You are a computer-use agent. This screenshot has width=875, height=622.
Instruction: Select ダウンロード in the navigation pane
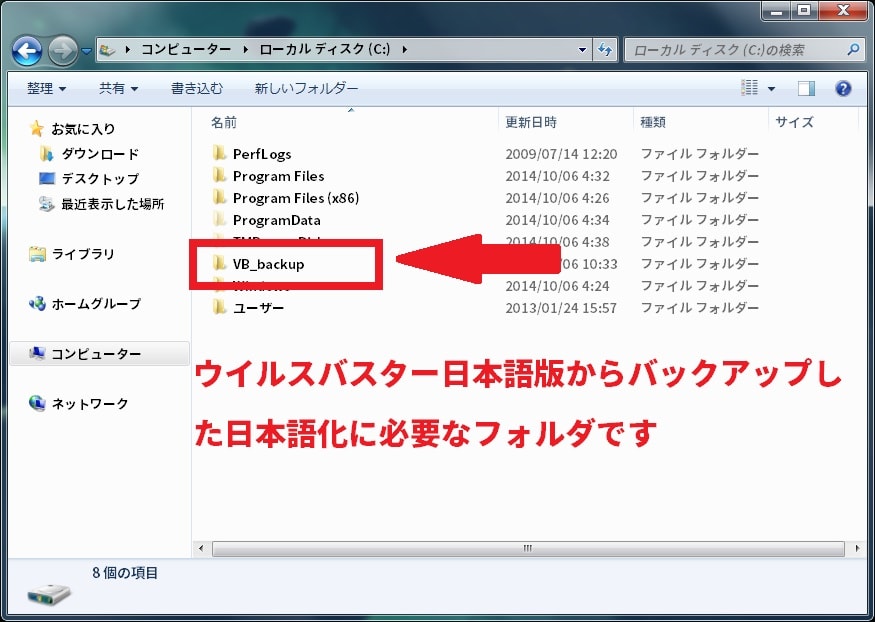pos(99,154)
